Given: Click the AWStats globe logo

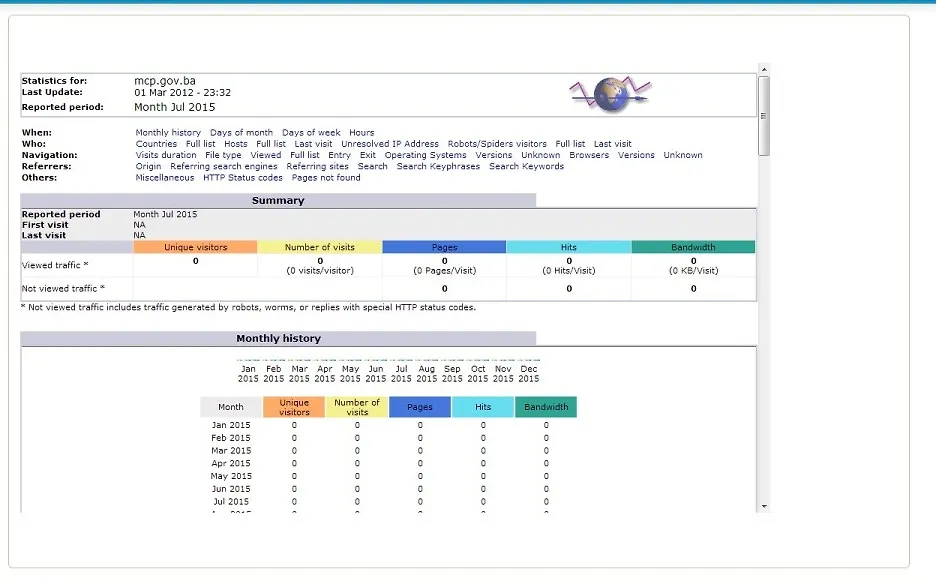Looking at the screenshot, I should click(610, 94).
